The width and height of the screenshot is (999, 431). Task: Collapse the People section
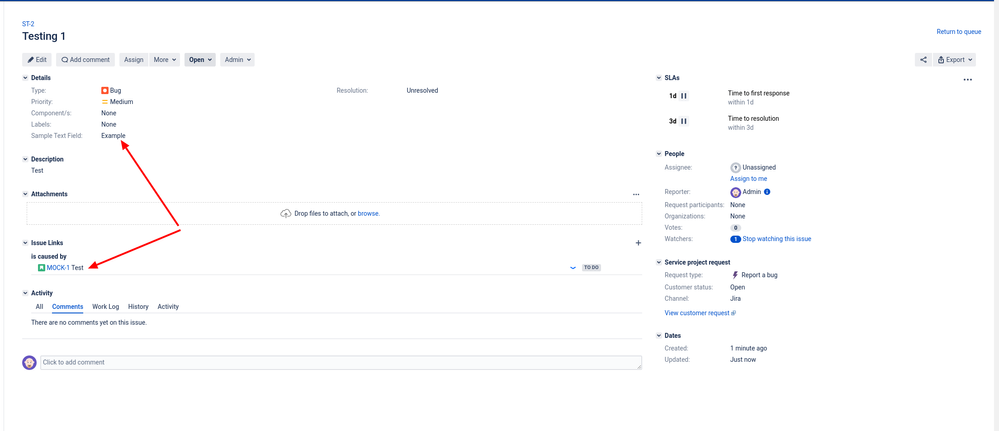pyautogui.click(x=659, y=154)
